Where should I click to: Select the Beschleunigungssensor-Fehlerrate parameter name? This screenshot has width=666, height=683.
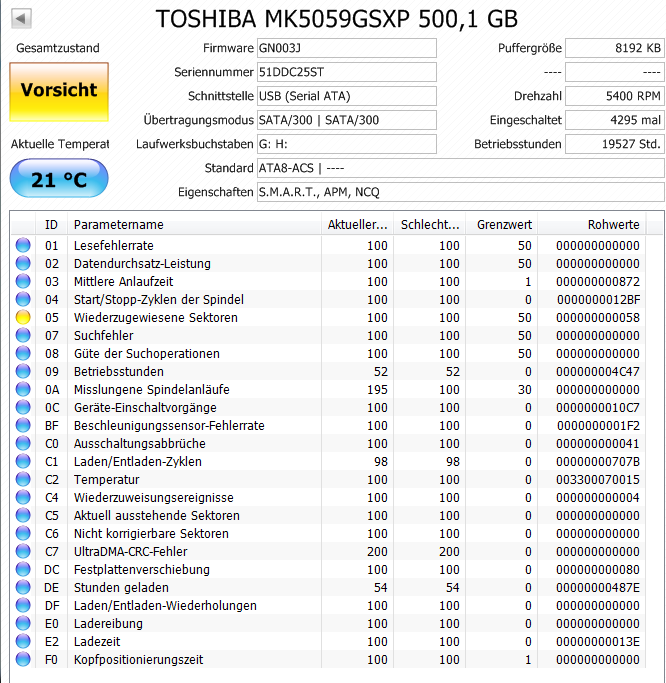[169, 426]
